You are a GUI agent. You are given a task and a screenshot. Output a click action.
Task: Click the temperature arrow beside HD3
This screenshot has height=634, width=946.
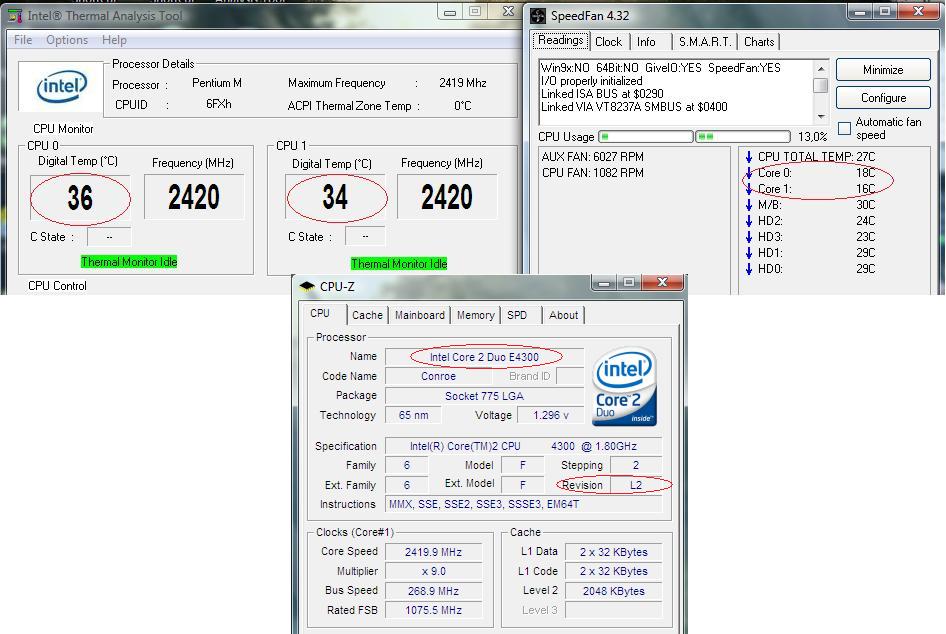coord(749,237)
